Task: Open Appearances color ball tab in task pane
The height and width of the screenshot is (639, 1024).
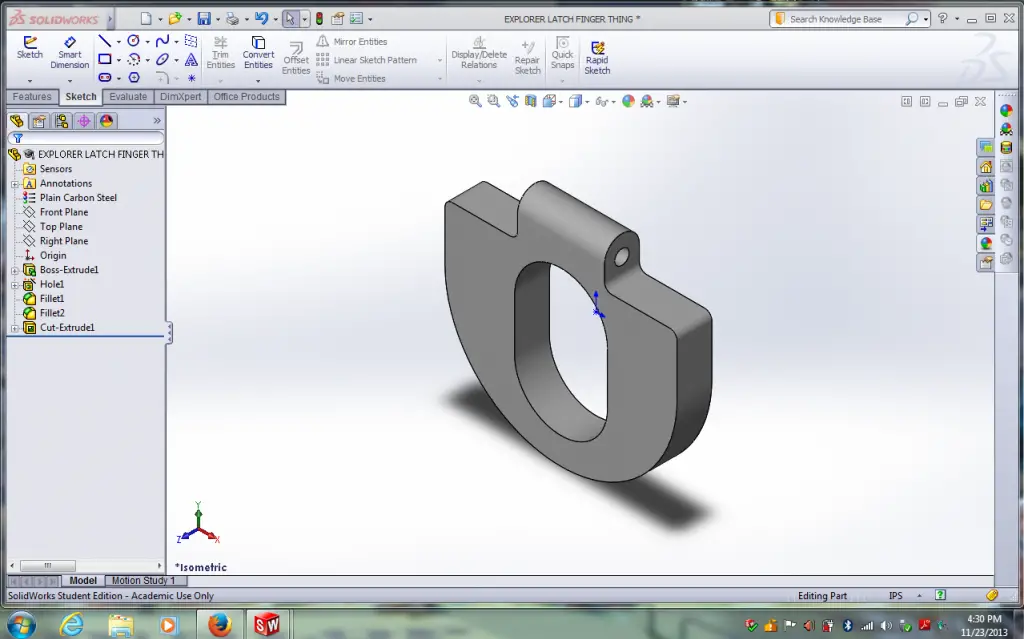Action: coord(985,244)
